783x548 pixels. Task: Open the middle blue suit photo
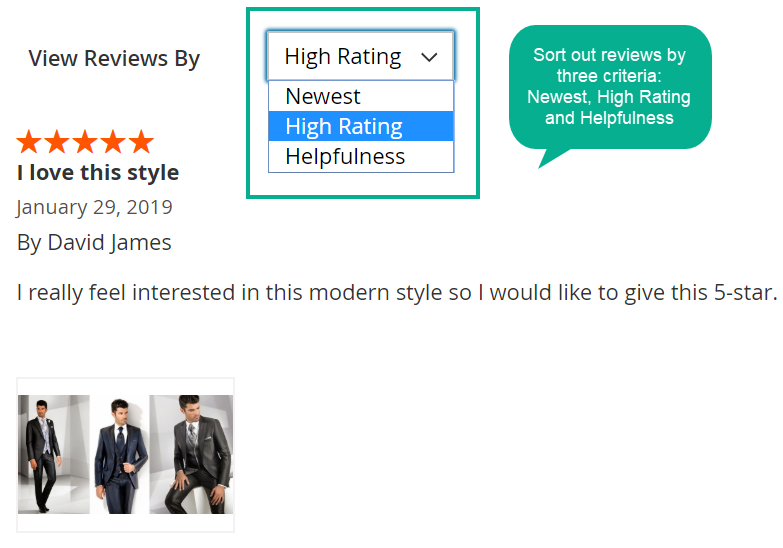120,454
